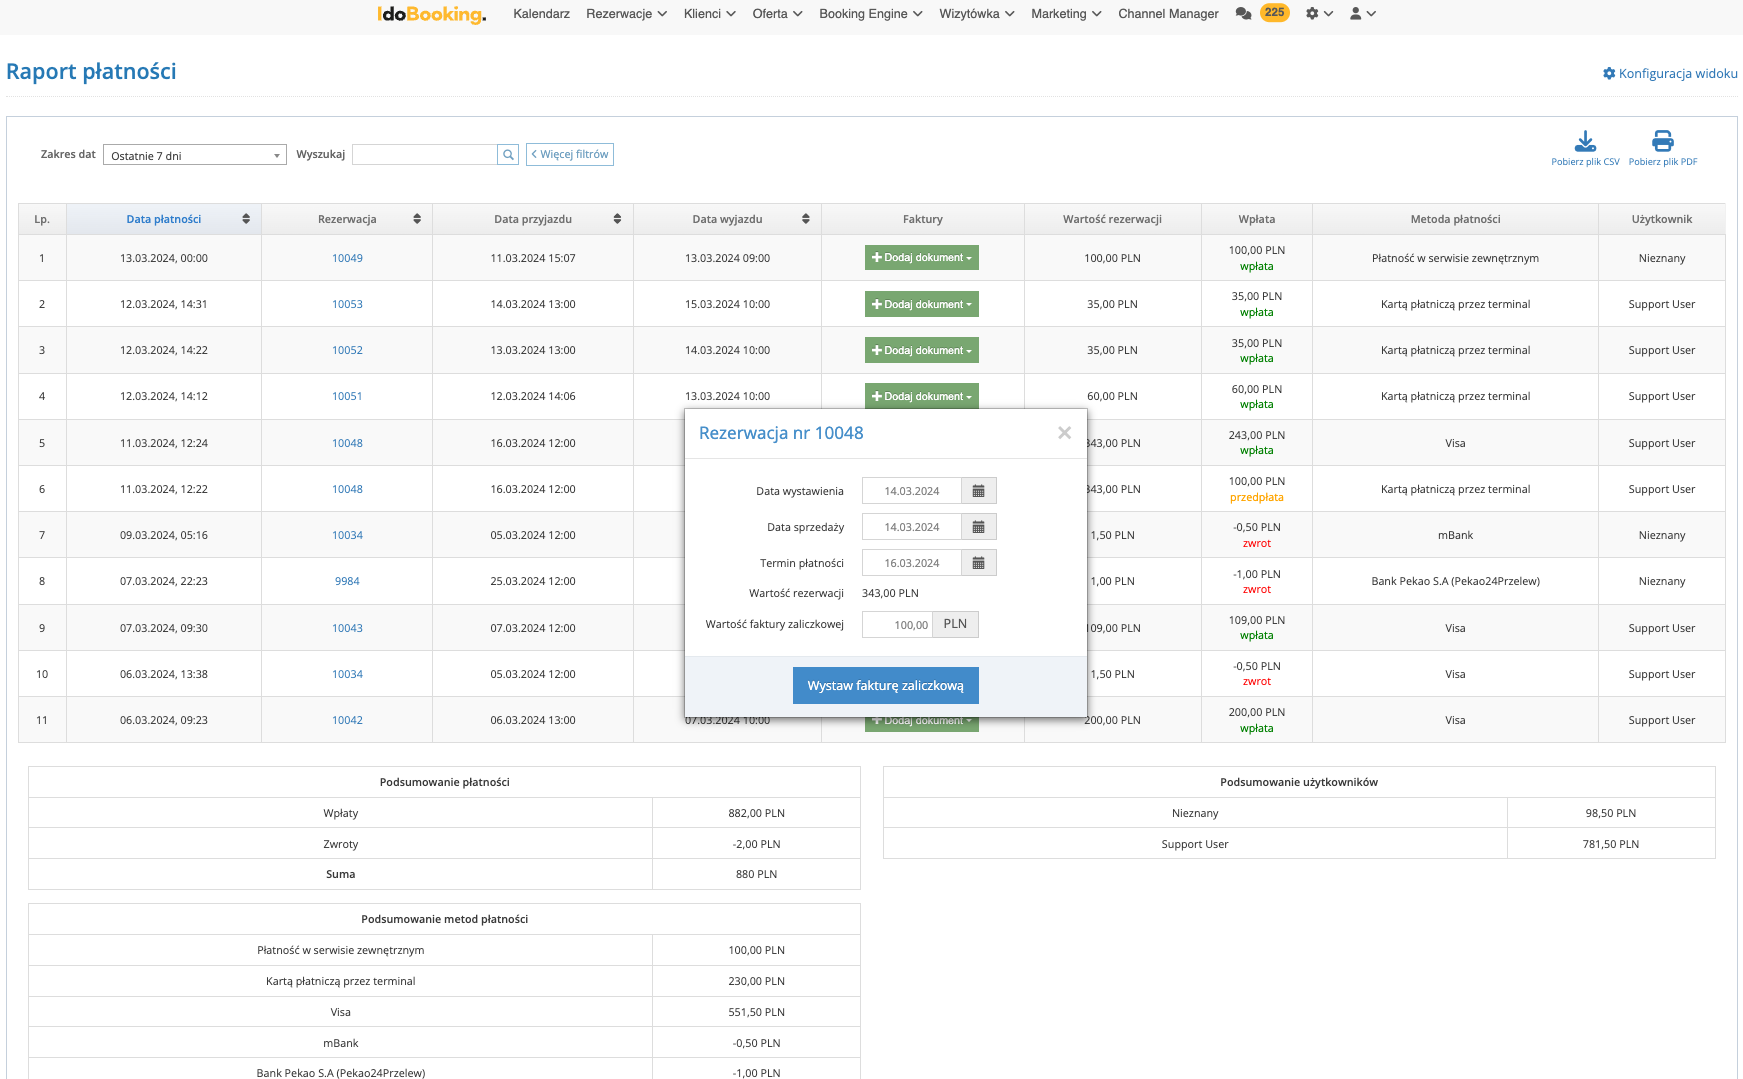Click the PDF printer download icon
1743x1079 pixels.
click(1662, 142)
